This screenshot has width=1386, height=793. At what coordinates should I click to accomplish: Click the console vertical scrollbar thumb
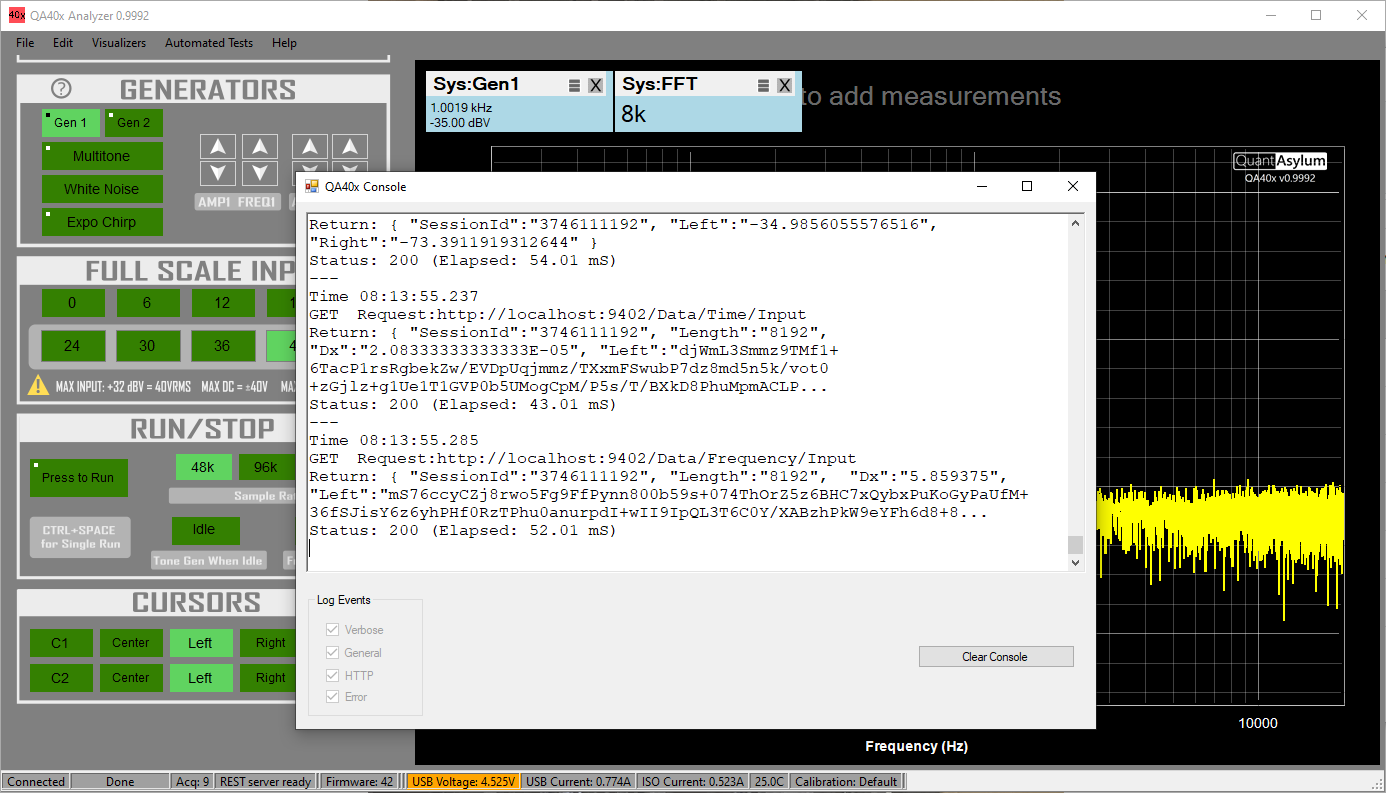click(x=1075, y=544)
